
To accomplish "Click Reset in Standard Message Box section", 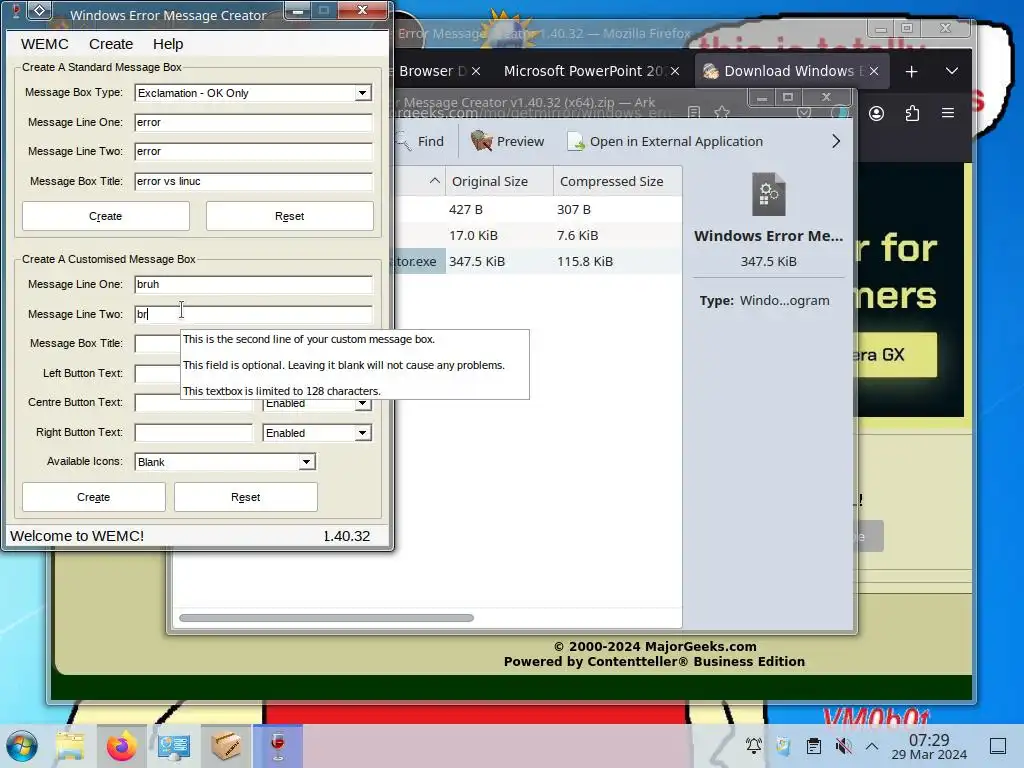I will click(290, 216).
